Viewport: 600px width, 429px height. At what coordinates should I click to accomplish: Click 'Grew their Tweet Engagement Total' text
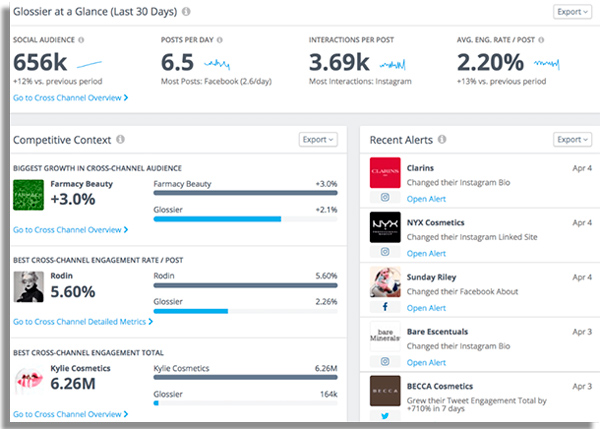coord(476,404)
